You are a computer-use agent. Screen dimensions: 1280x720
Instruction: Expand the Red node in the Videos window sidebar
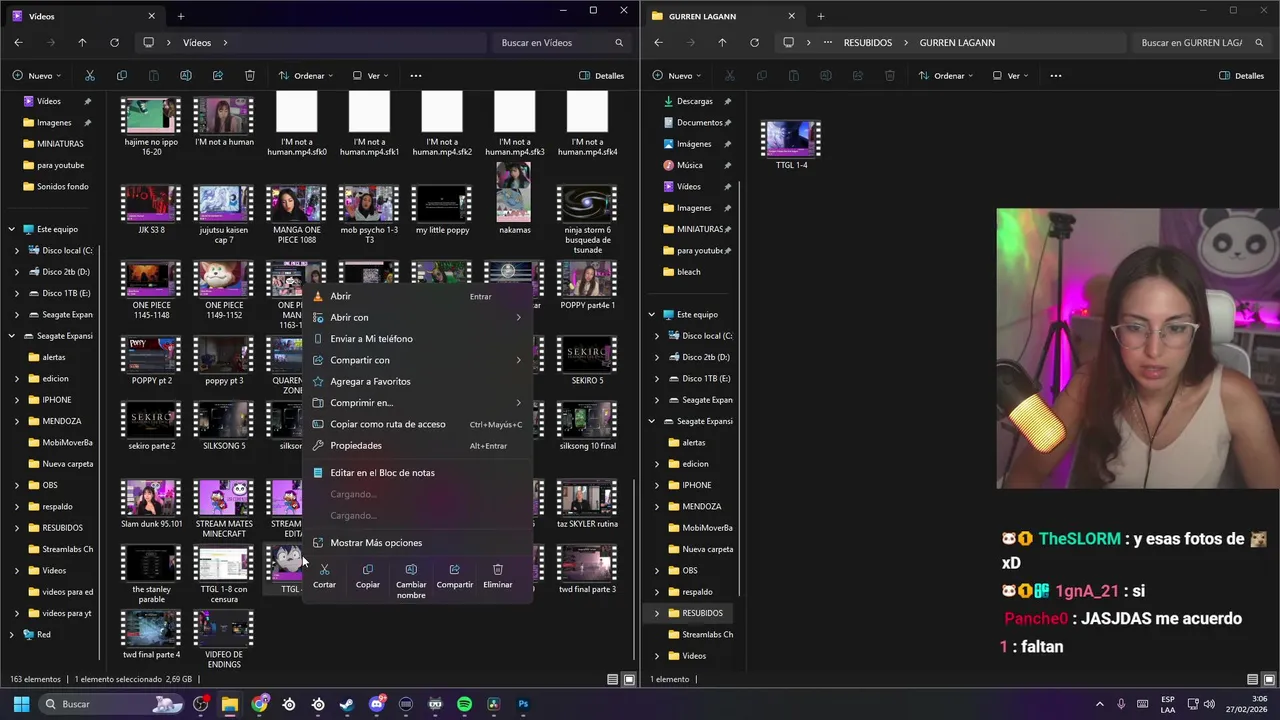(x=12, y=635)
